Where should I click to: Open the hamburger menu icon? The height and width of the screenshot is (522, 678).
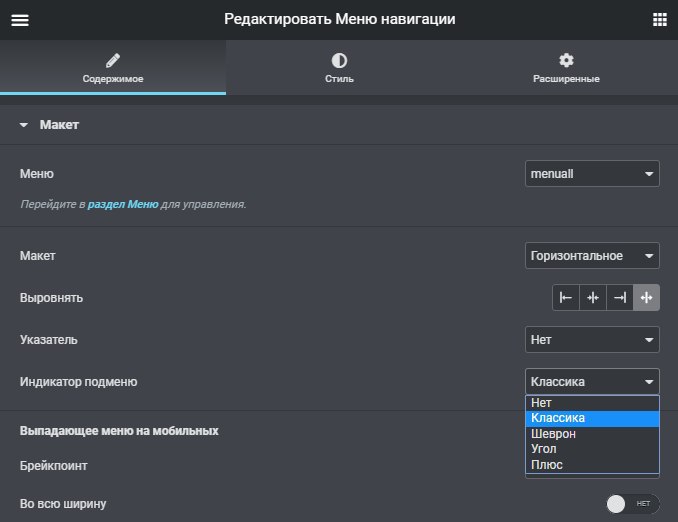pyautogui.click(x=20, y=20)
